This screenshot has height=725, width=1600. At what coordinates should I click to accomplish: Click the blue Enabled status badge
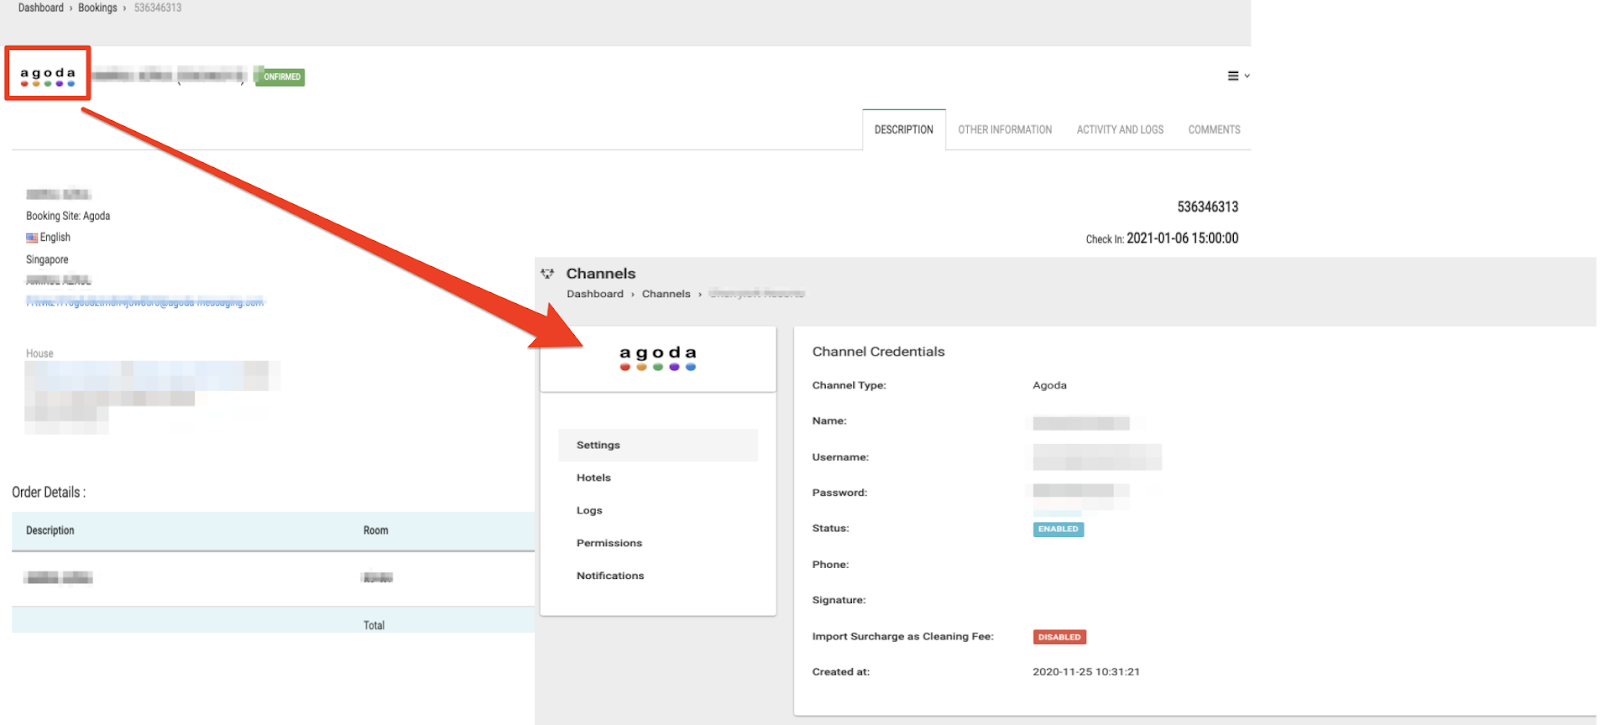[1058, 529]
